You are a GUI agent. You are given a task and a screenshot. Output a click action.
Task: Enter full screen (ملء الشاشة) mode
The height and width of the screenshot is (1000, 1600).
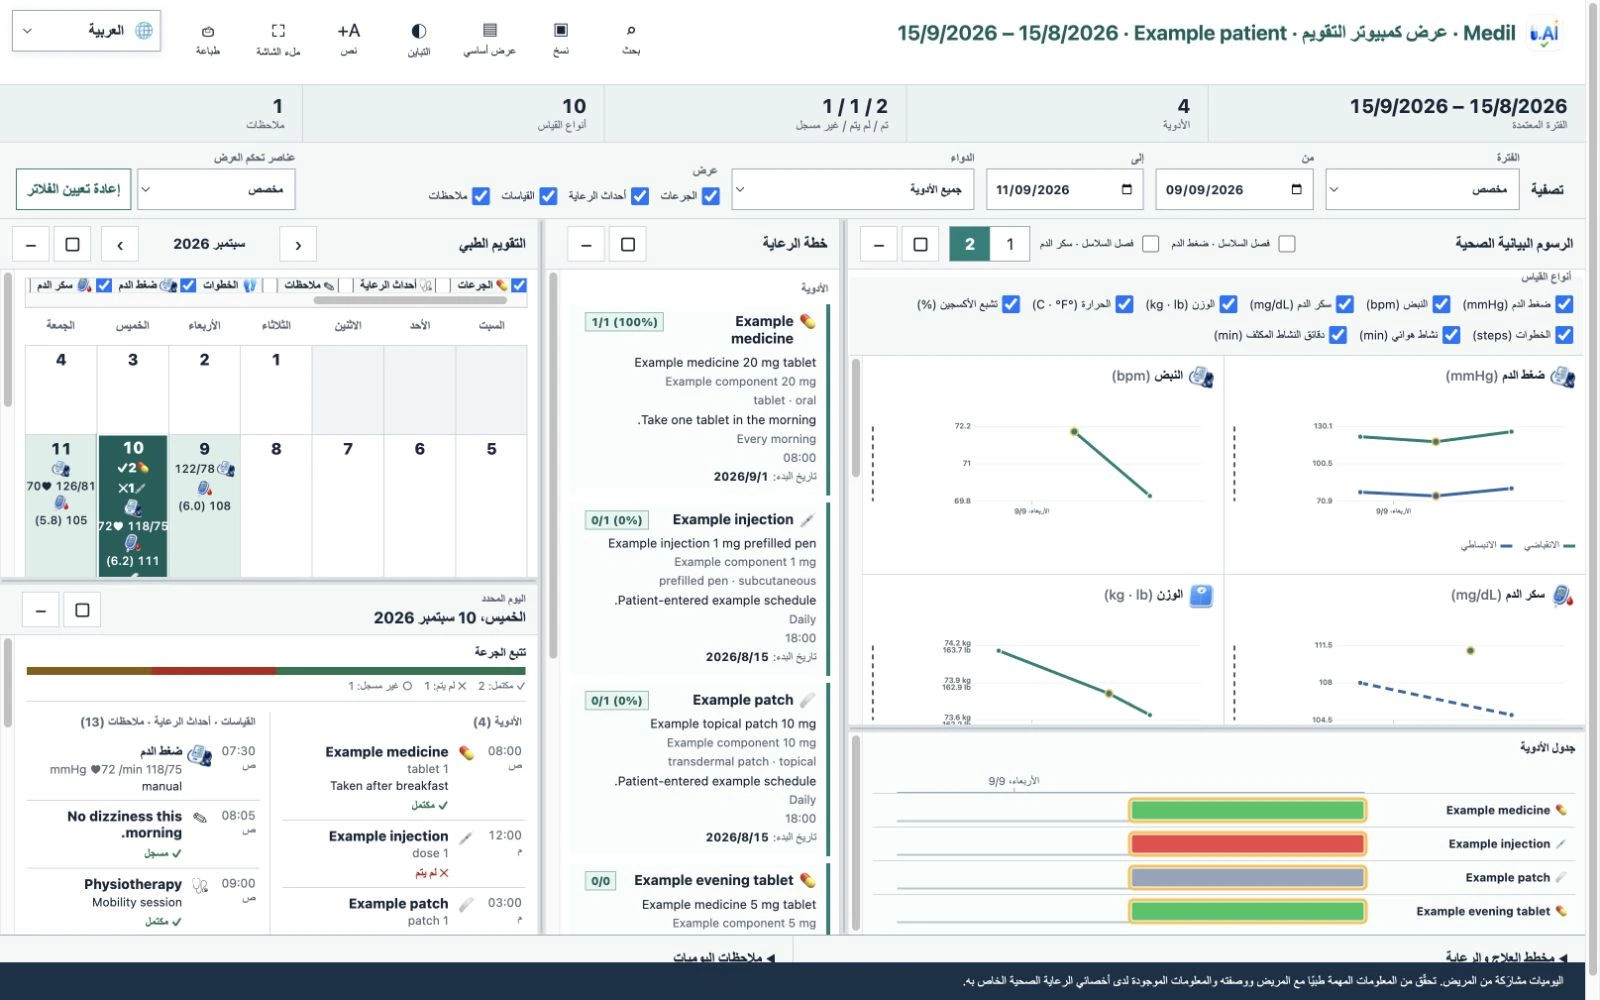coord(278,38)
